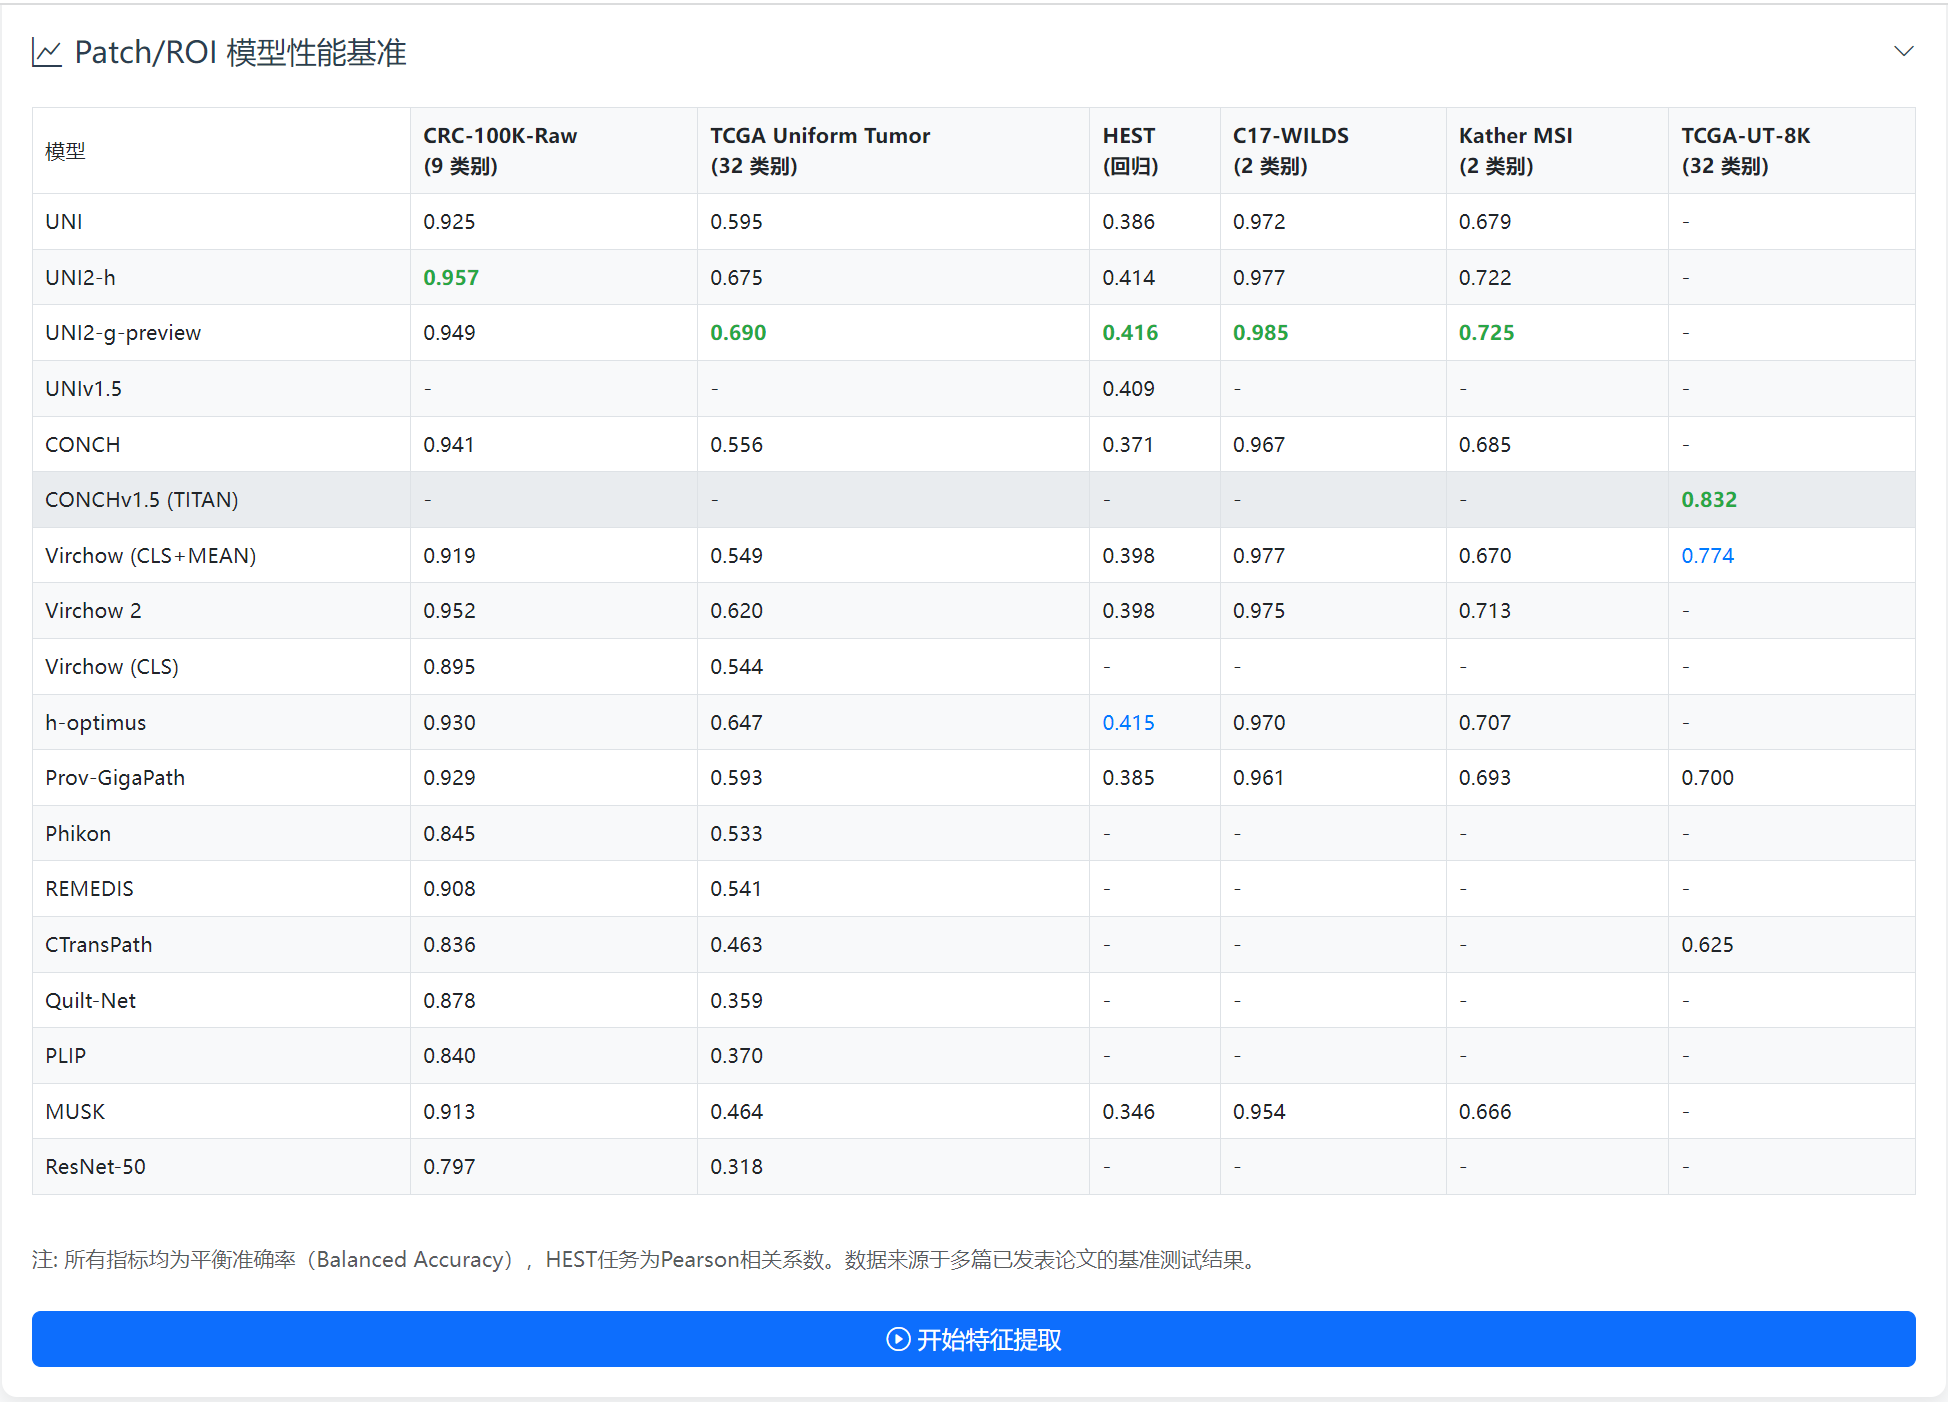Click the HEST (回归) column header
Image resolution: width=1948 pixels, height=1402 pixels.
[1129, 150]
